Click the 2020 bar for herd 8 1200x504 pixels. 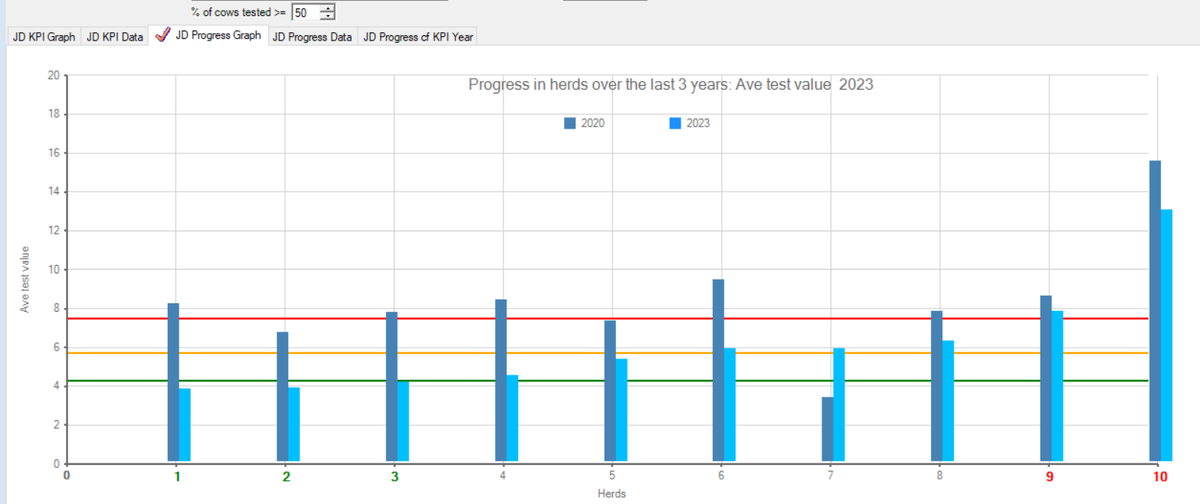pos(937,387)
